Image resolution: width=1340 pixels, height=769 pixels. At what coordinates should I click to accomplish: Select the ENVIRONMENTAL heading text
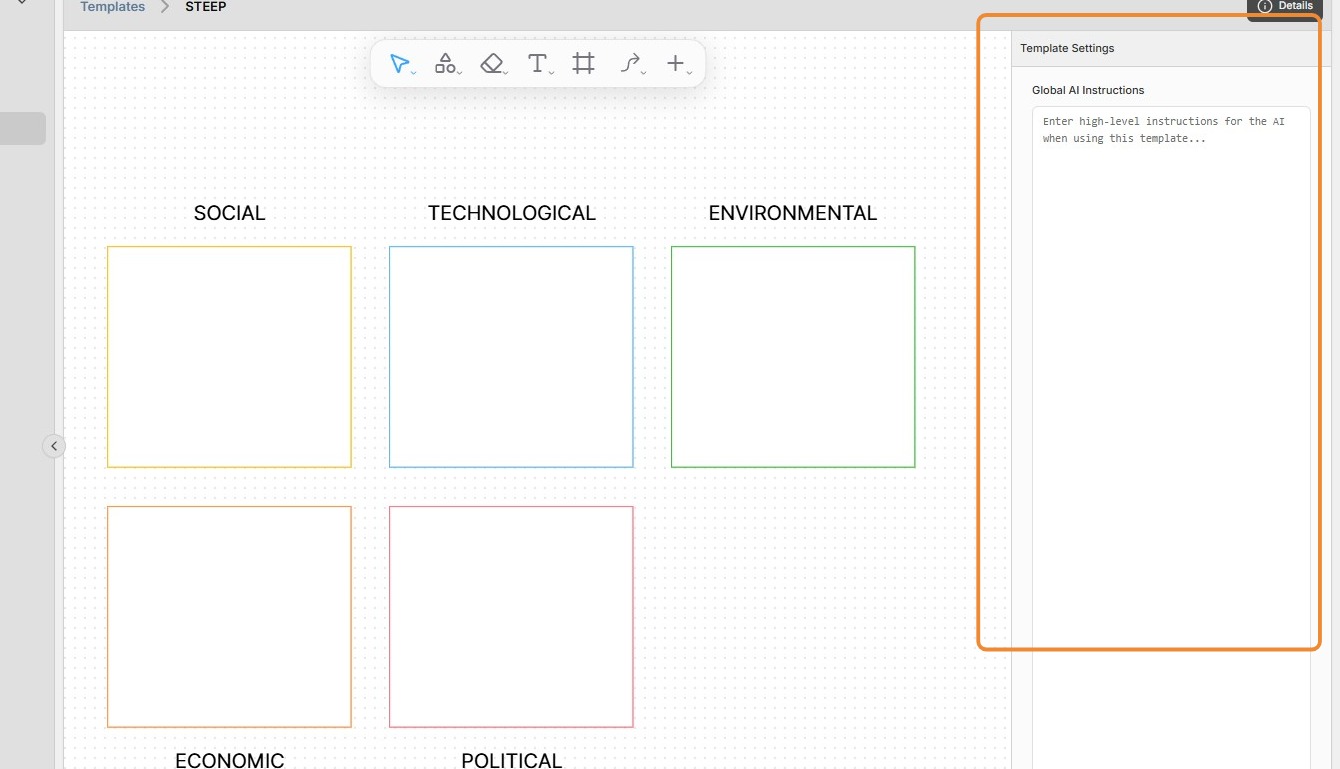793,213
